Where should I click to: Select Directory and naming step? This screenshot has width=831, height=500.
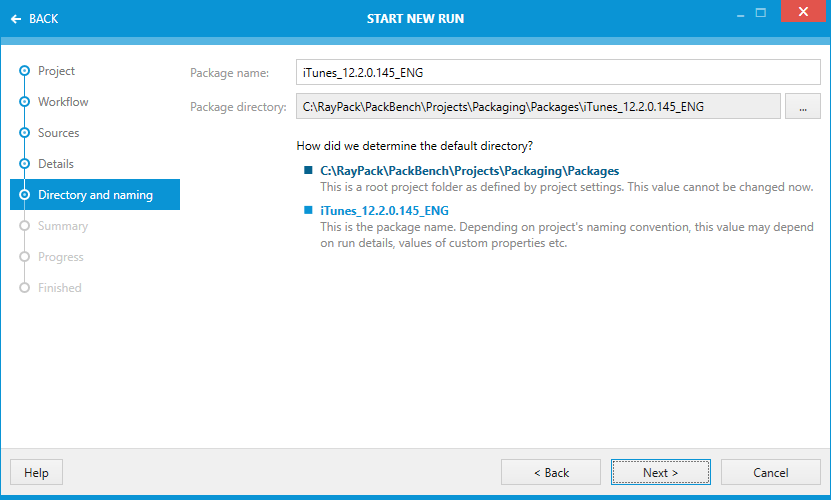[x=95, y=195]
